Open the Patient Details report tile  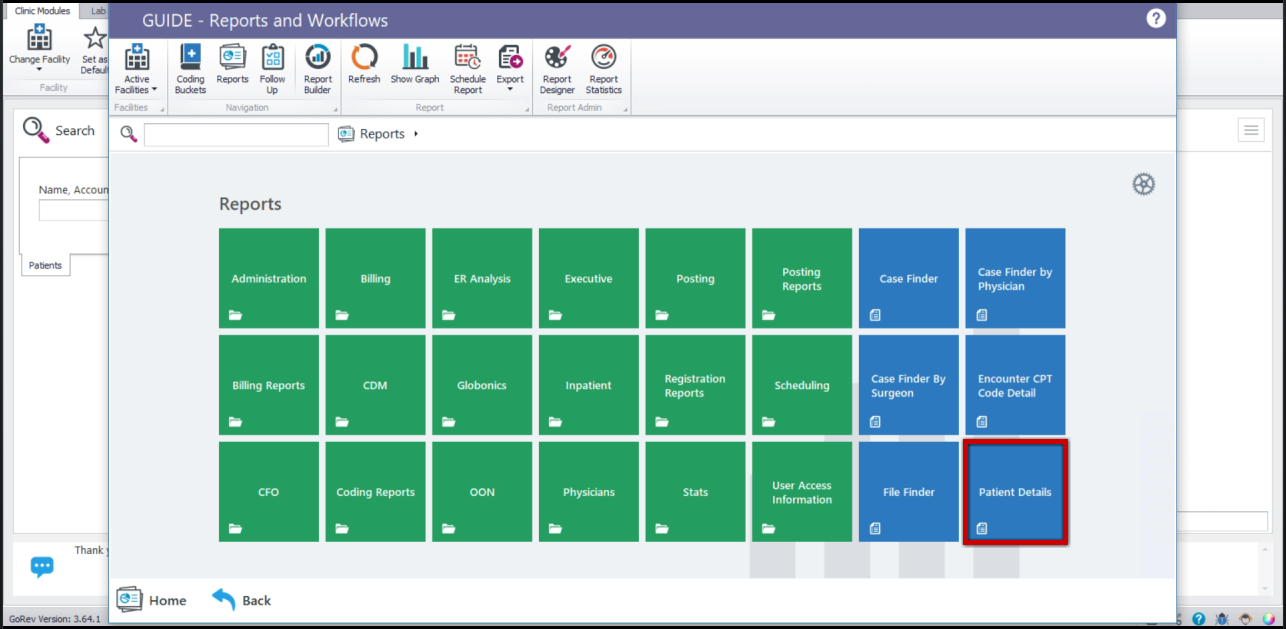[1015, 492]
